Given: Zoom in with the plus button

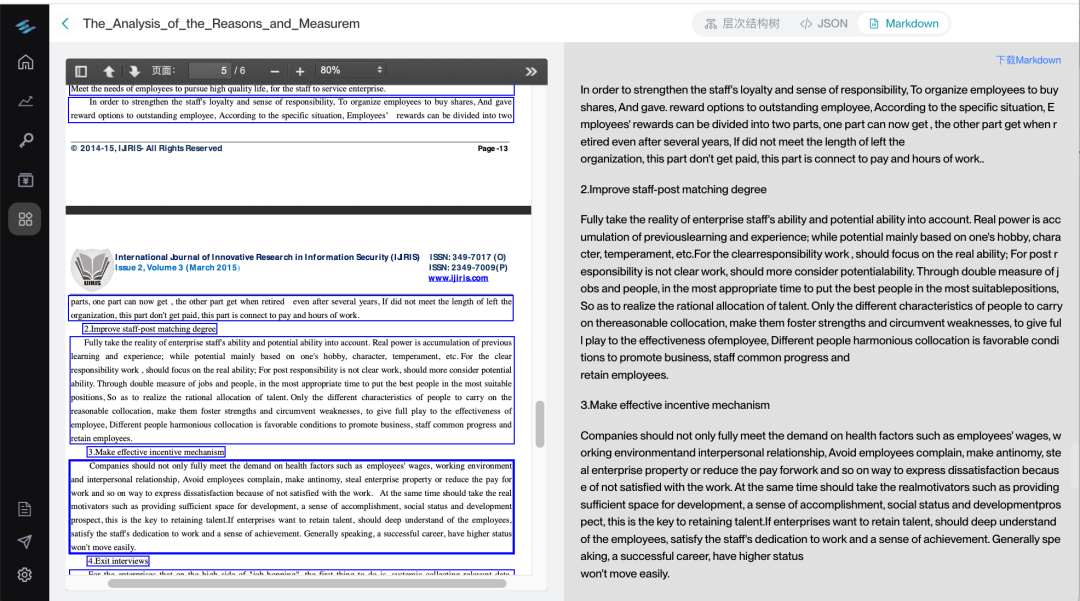Looking at the screenshot, I should click(x=300, y=71).
